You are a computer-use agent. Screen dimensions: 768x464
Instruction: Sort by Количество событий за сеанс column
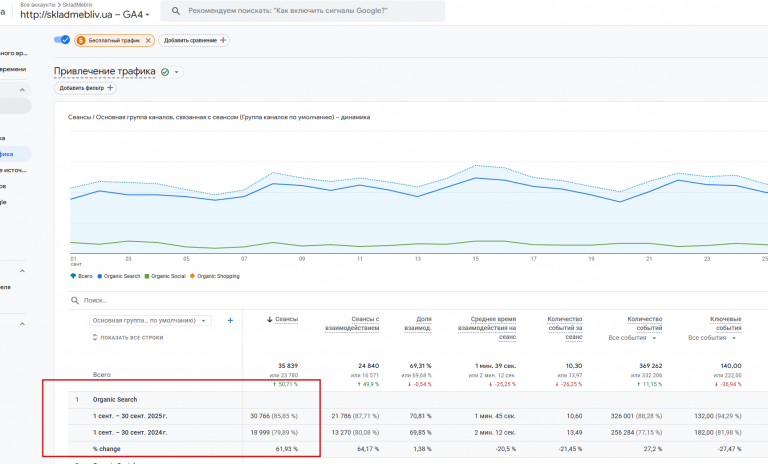(x=565, y=328)
